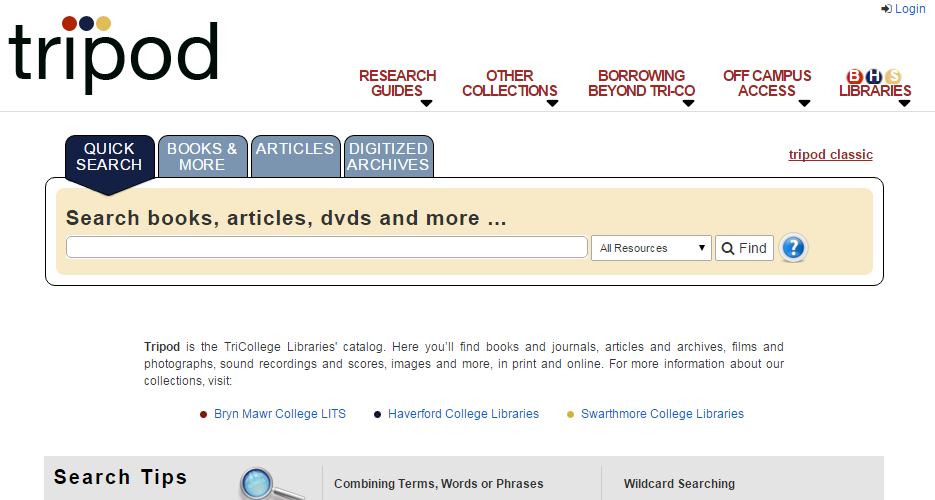
Task: Click Combining Terms, Words or Phrases heading
Action: coord(438,484)
